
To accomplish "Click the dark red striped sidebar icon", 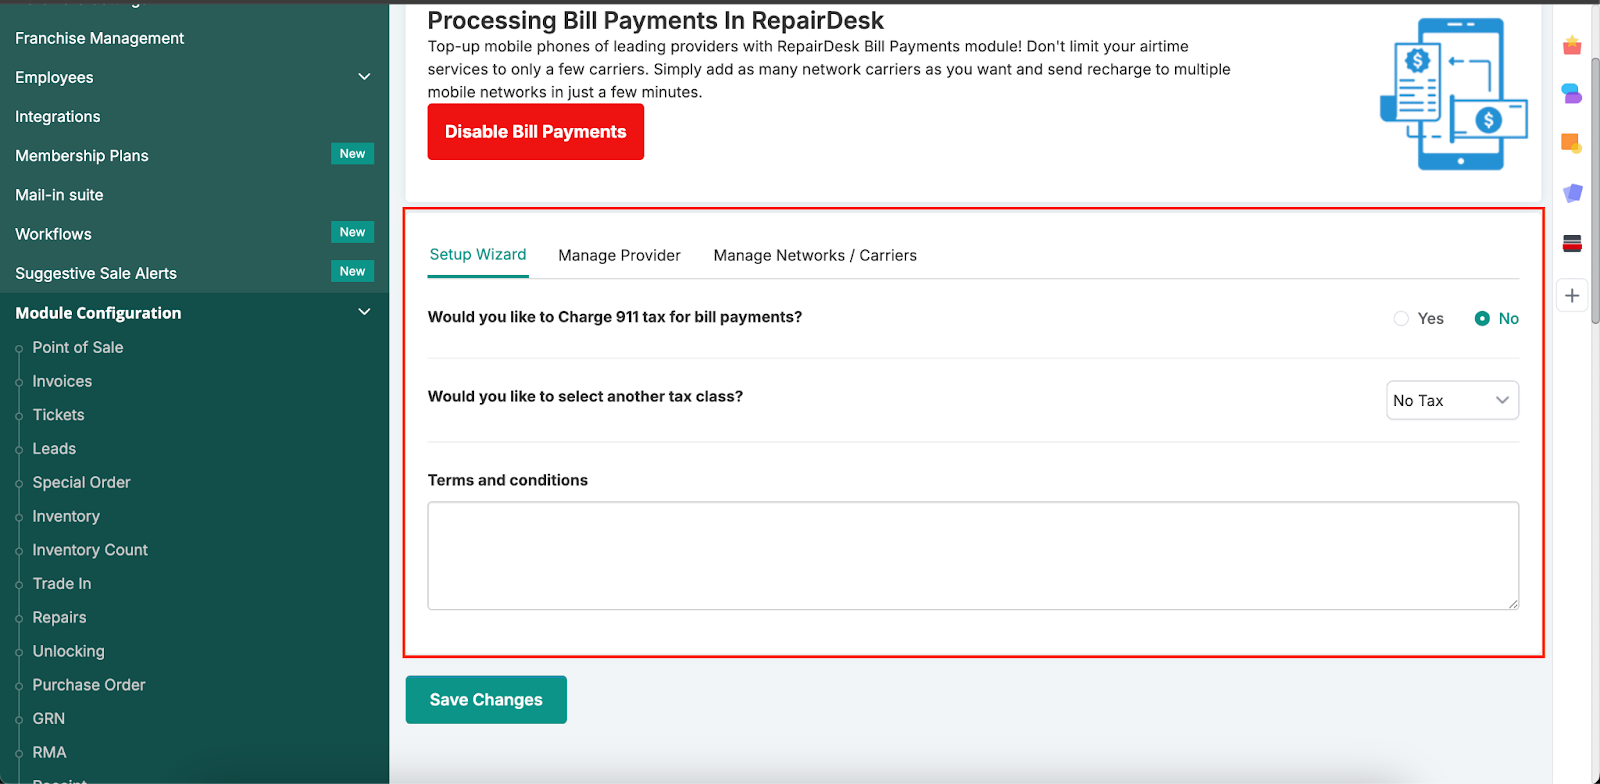I will [x=1572, y=243].
